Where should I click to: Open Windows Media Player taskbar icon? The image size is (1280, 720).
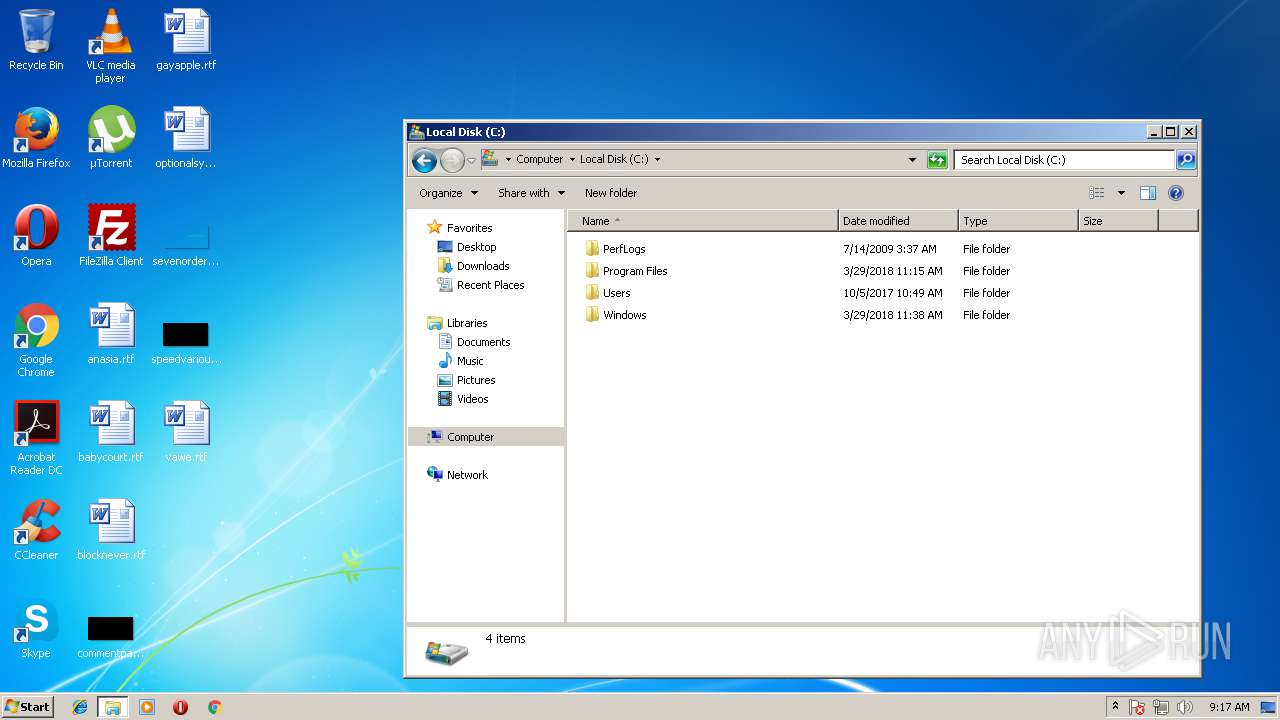(147, 707)
